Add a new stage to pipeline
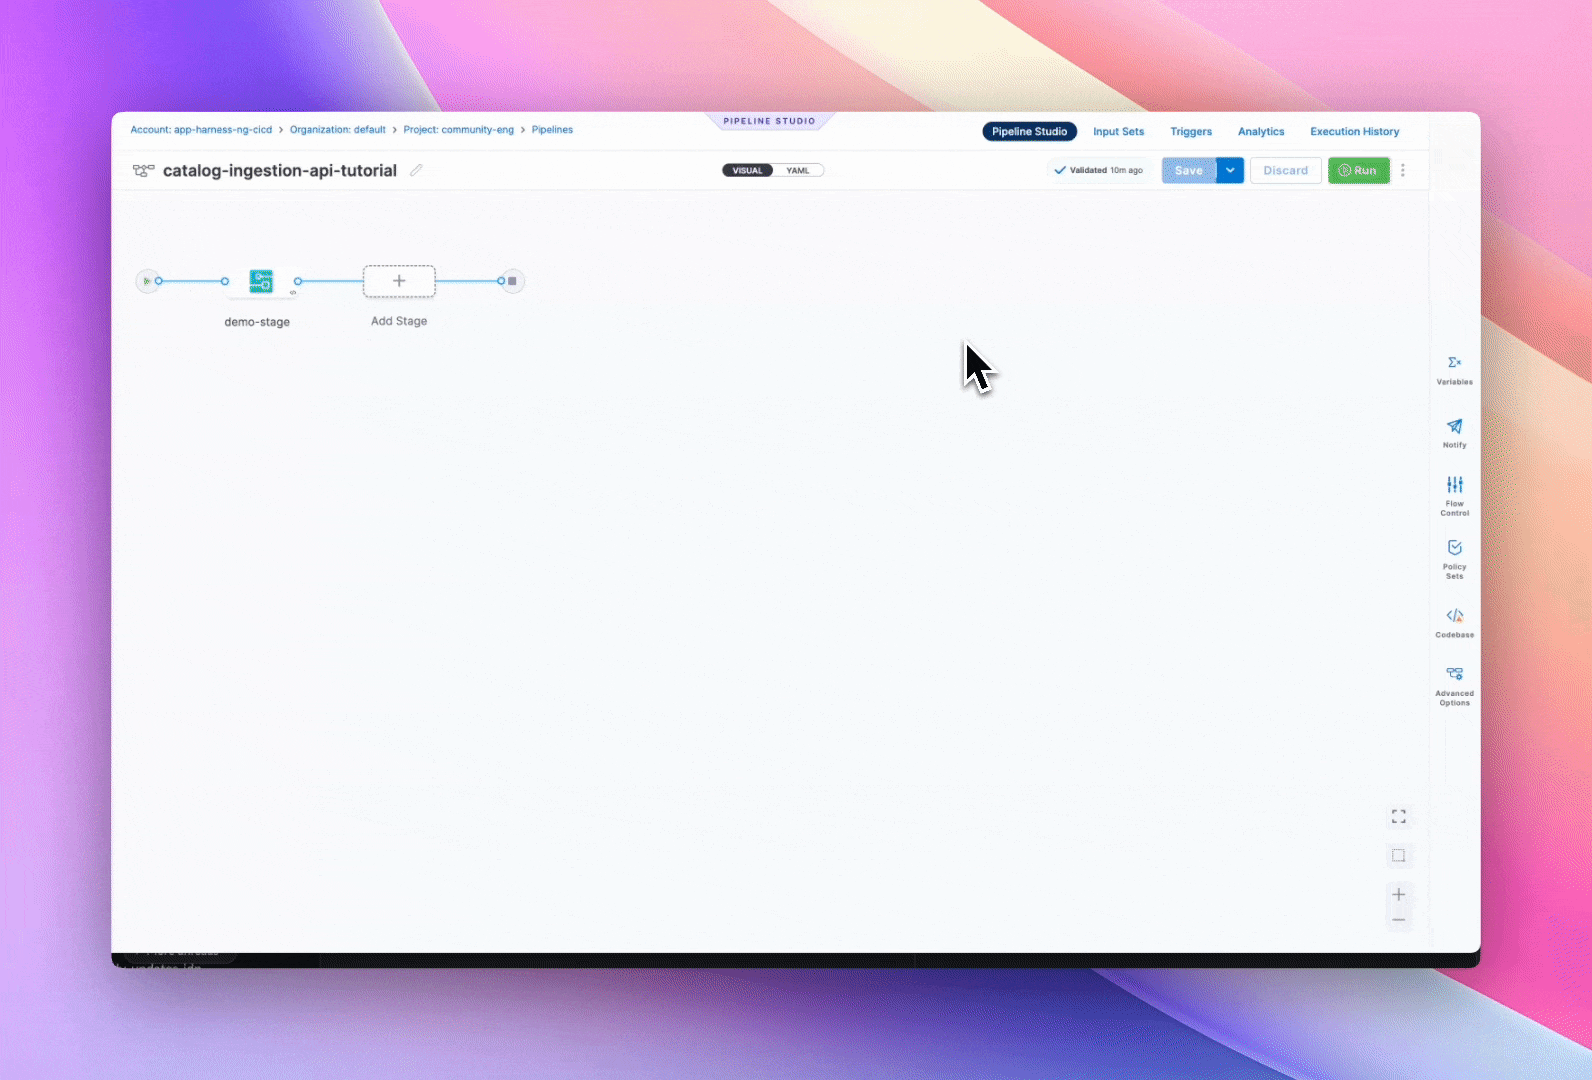This screenshot has height=1080, width=1592. (x=399, y=282)
